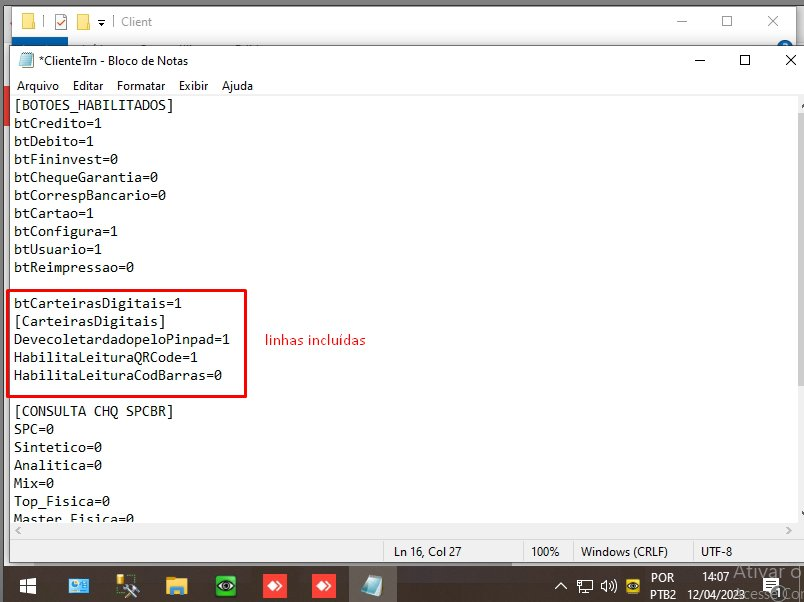The width and height of the screenshot is (804, 602).
Task: Expand the Explorer quick access toolbar dropdown
Action: 101,22
